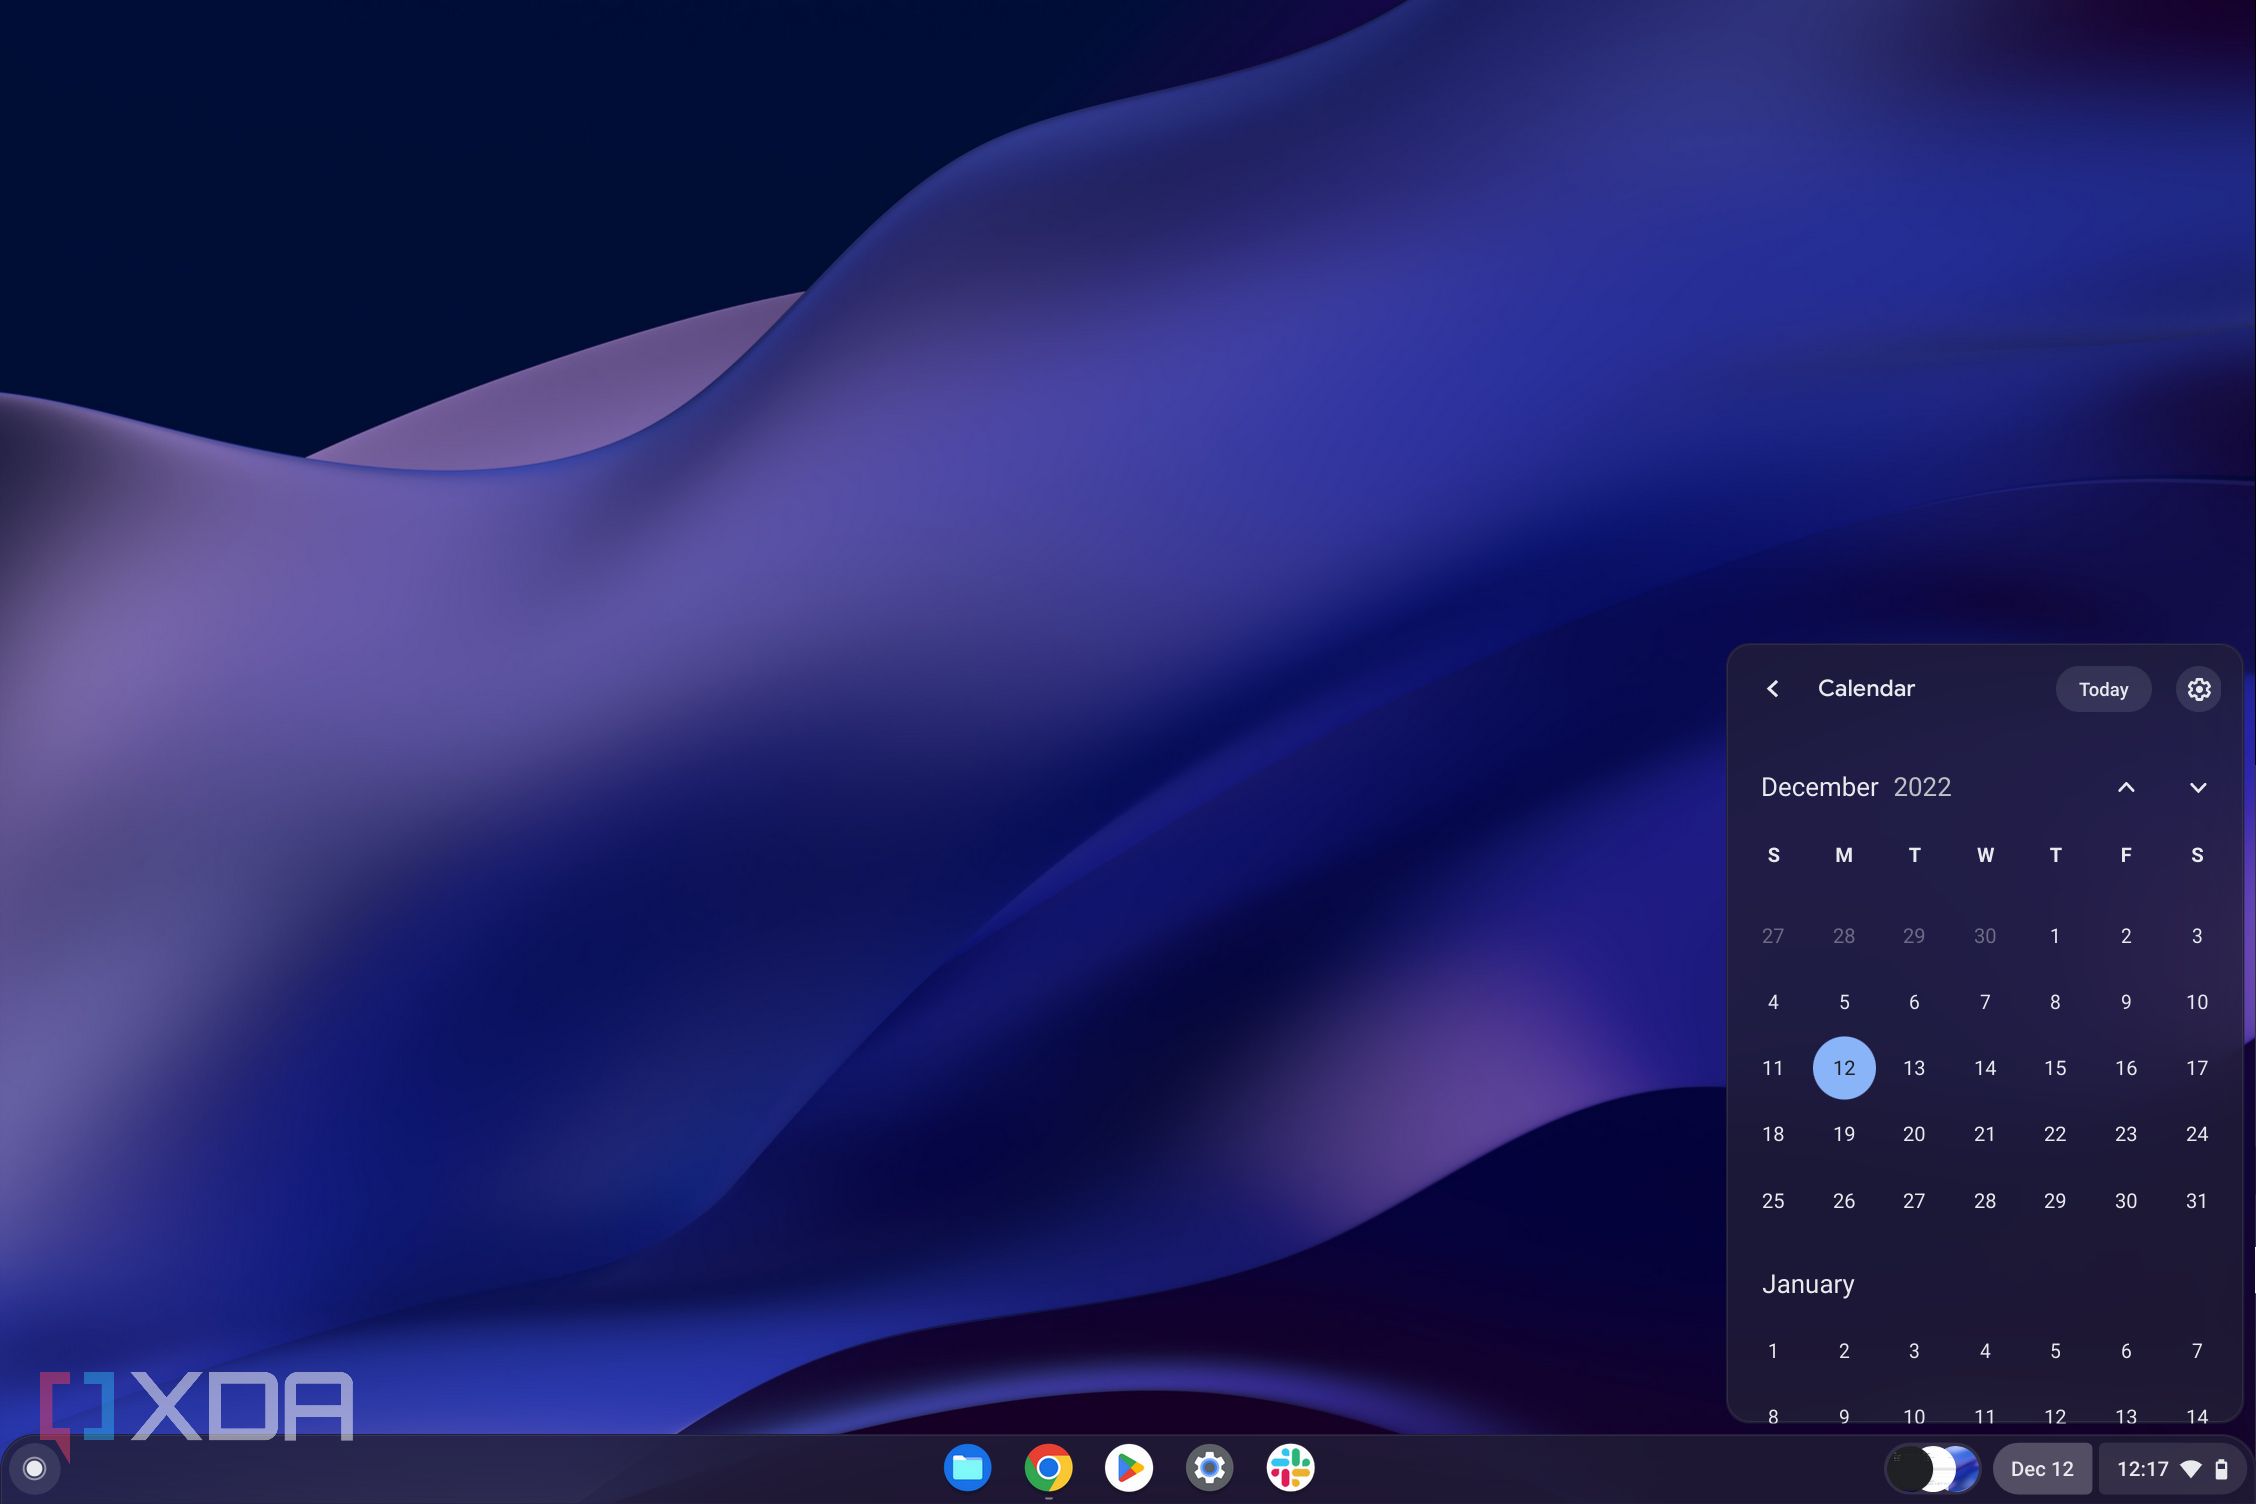Click the highlighted date 12 circle
2256x1504 pixels.
1844,1067
